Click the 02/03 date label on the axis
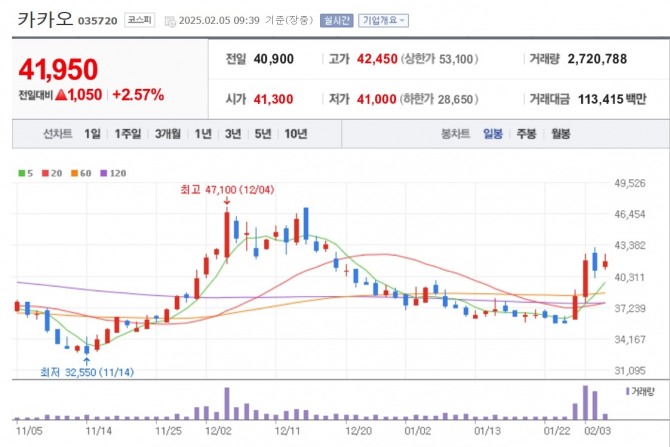This screenshot has width=670, height=447. point(597,430)
